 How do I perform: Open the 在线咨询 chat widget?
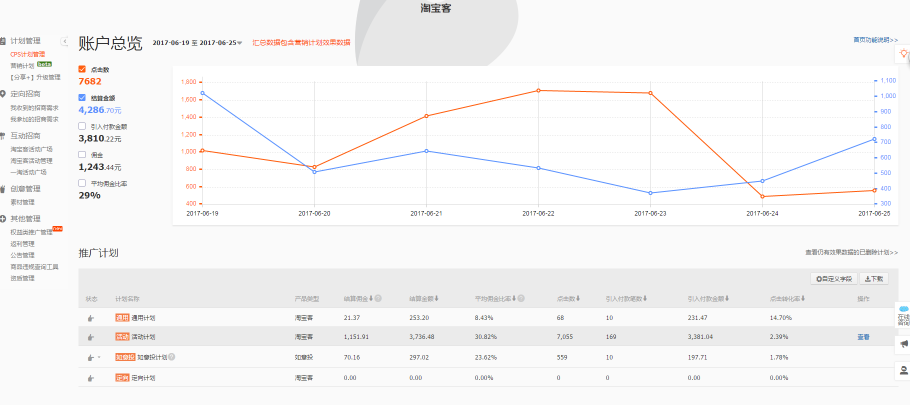point(902,317)
